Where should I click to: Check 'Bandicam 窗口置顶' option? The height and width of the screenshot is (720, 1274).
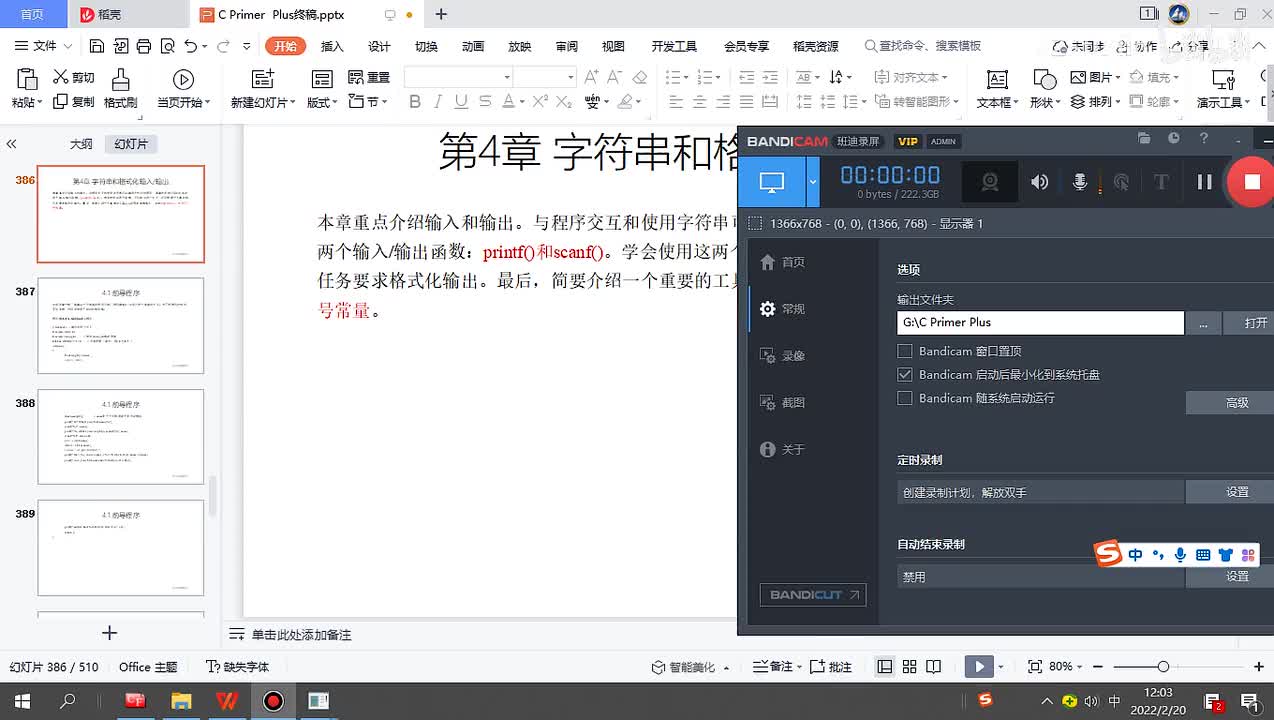click(x=905, y=351)
